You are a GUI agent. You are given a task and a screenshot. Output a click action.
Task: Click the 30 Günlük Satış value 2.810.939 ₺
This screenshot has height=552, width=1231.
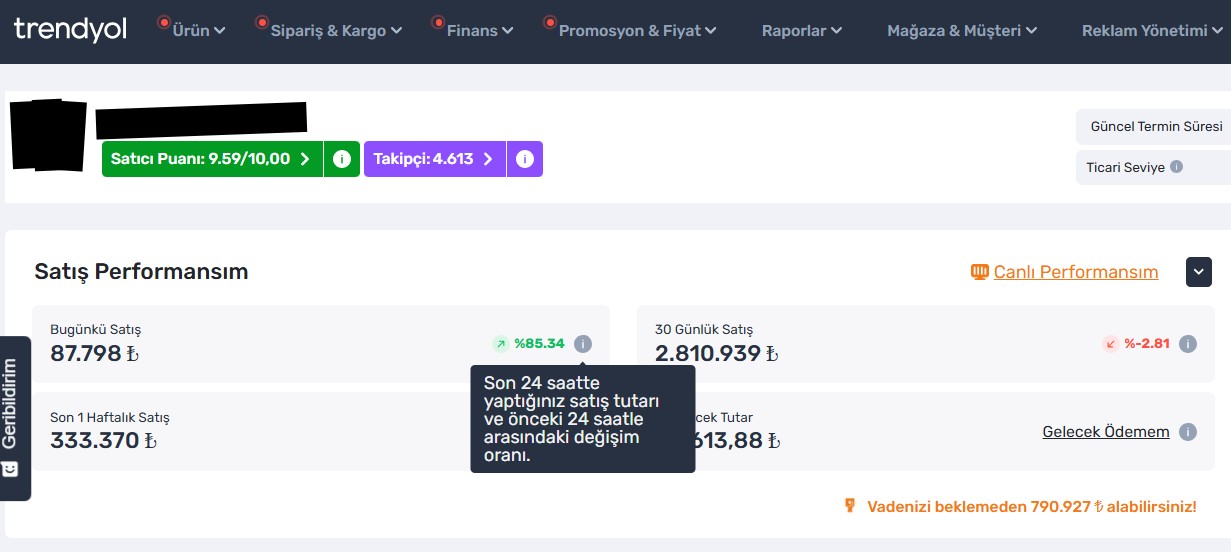716,353
